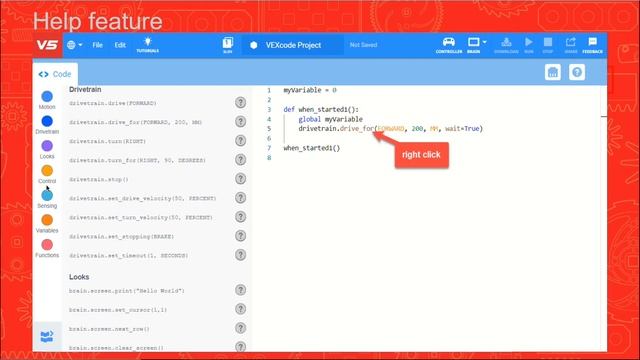
Task: Click the Not Saved status text
Action: click(x=363, y=45)
